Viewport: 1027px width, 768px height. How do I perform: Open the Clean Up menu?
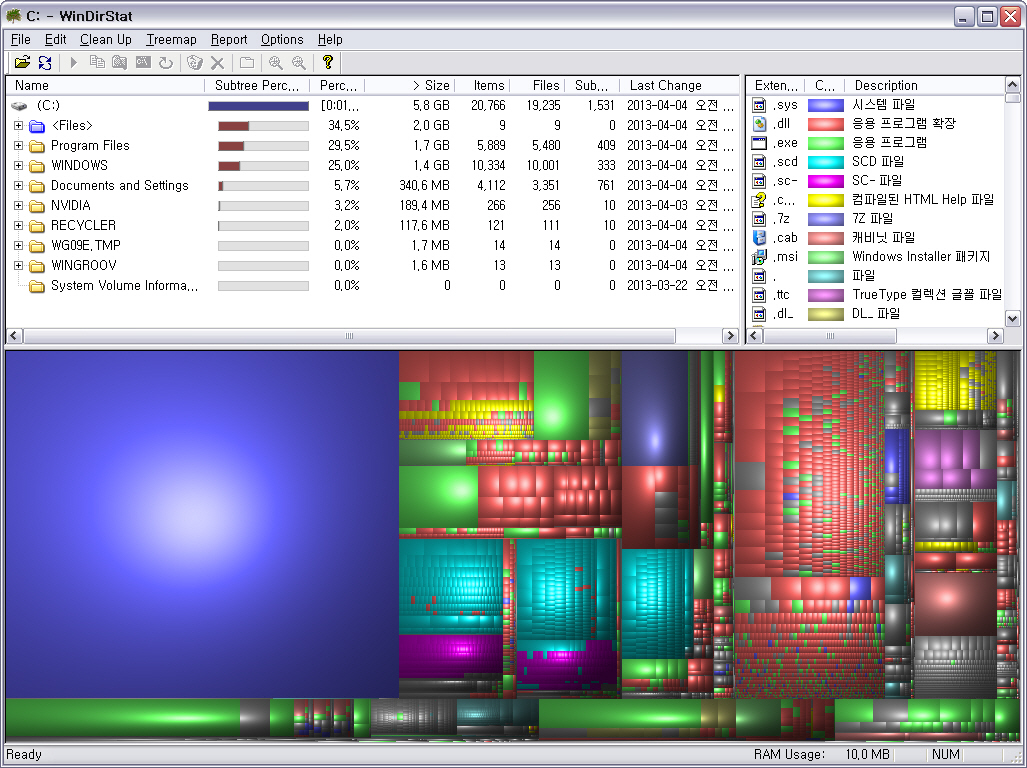pyautogui.click(x=105, y=39)
